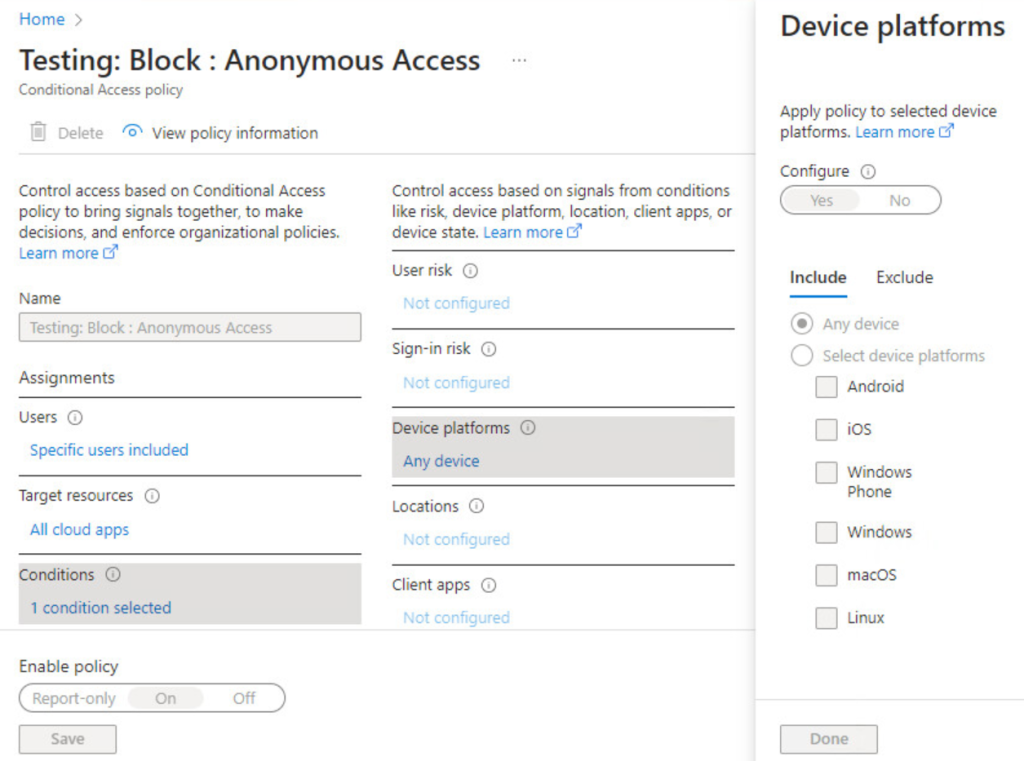Click the info icon next to Users
Viewport: 1024px width, 761px height.
pos(75,418)
